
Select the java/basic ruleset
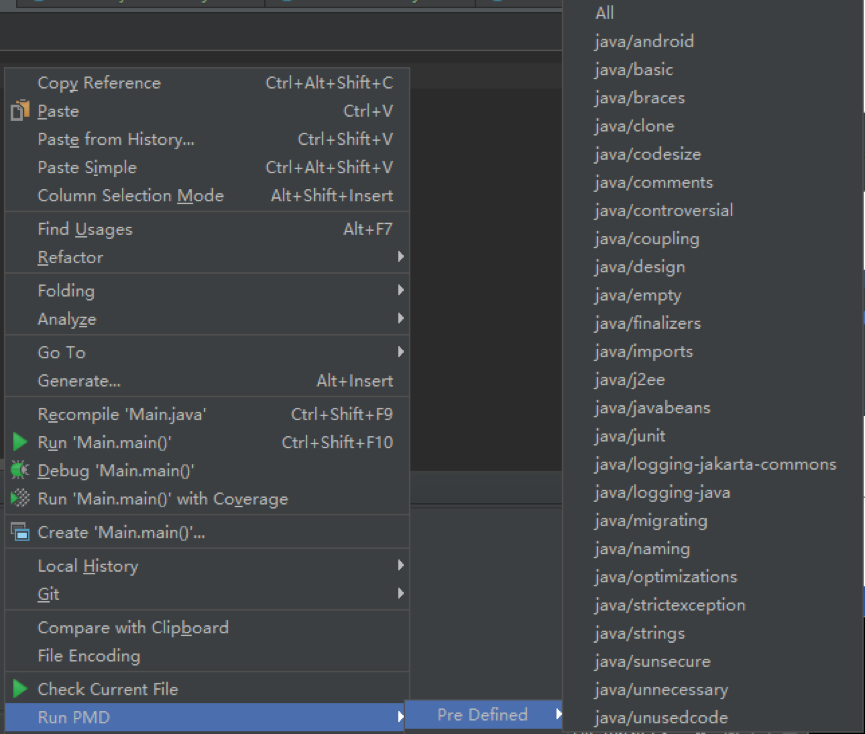tap(713, 69)
